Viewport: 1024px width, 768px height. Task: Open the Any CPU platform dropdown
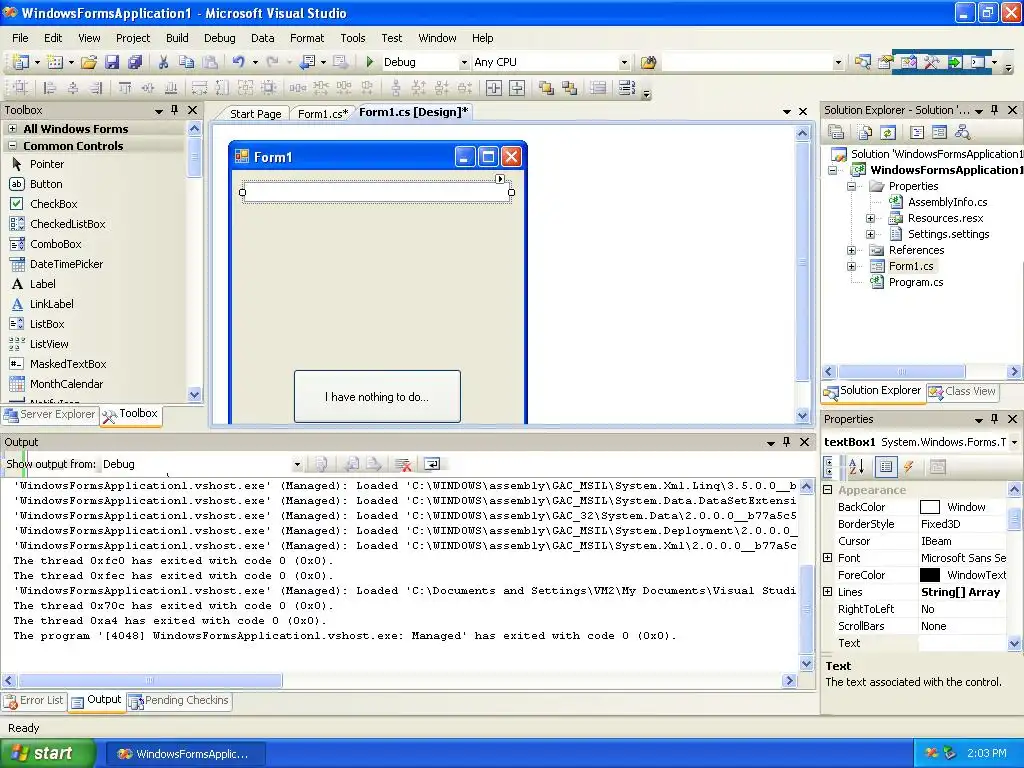pyautogui.click(x=624, y=63)
